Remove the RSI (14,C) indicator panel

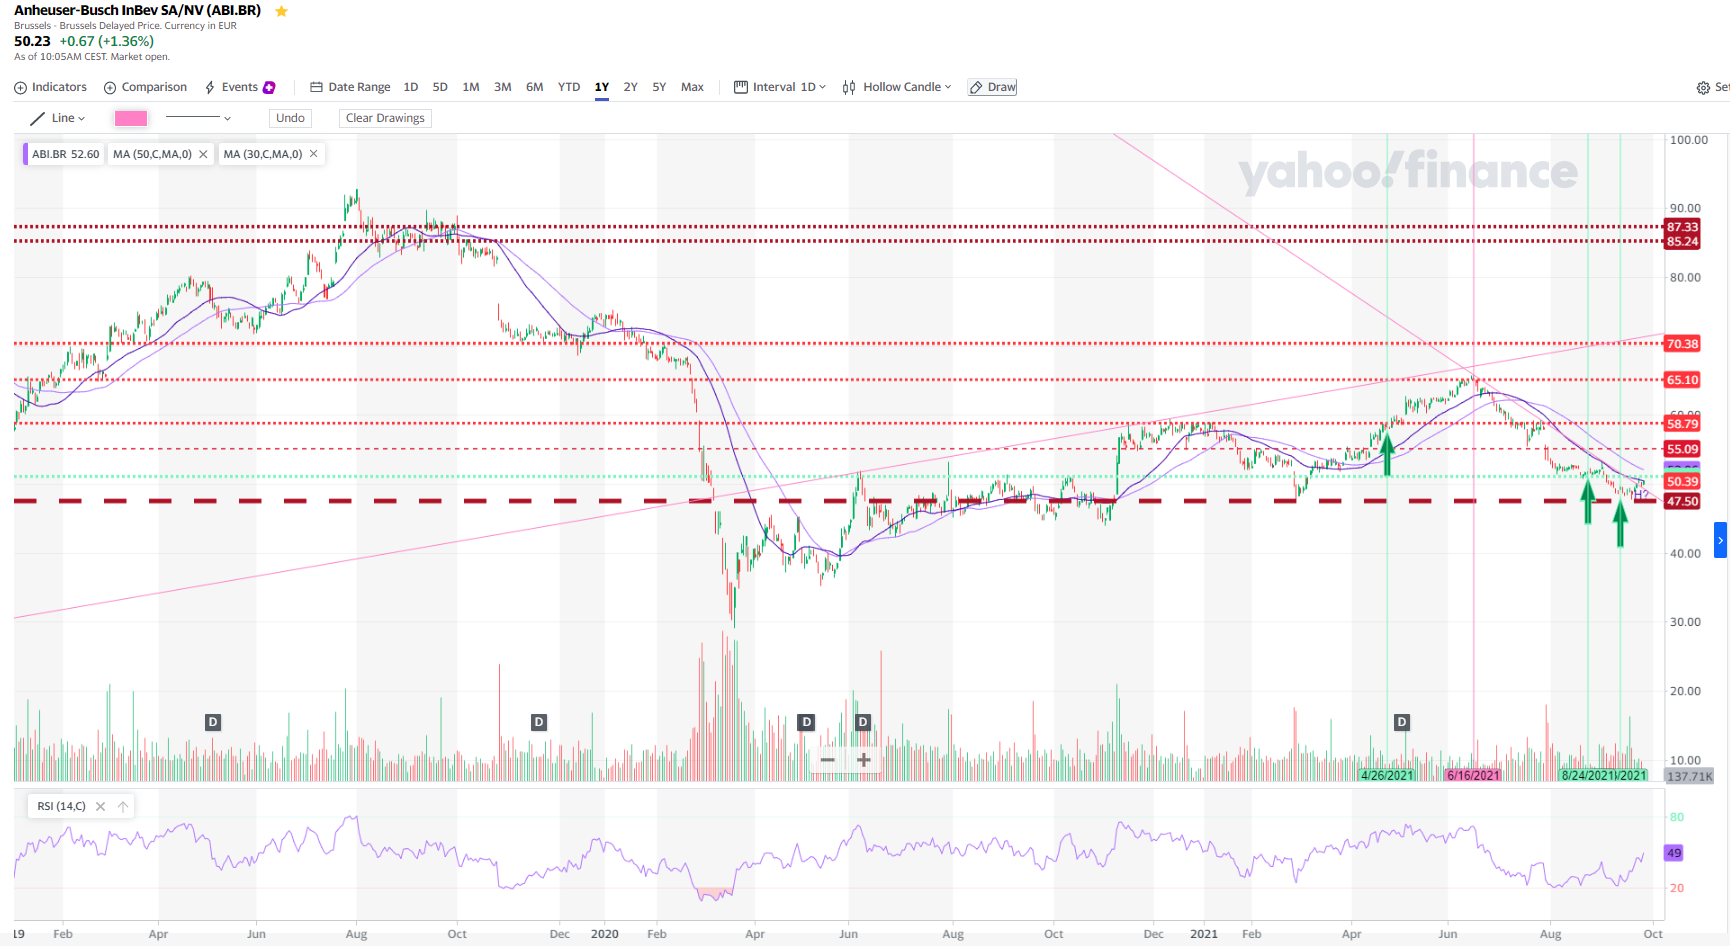[100, 806]
